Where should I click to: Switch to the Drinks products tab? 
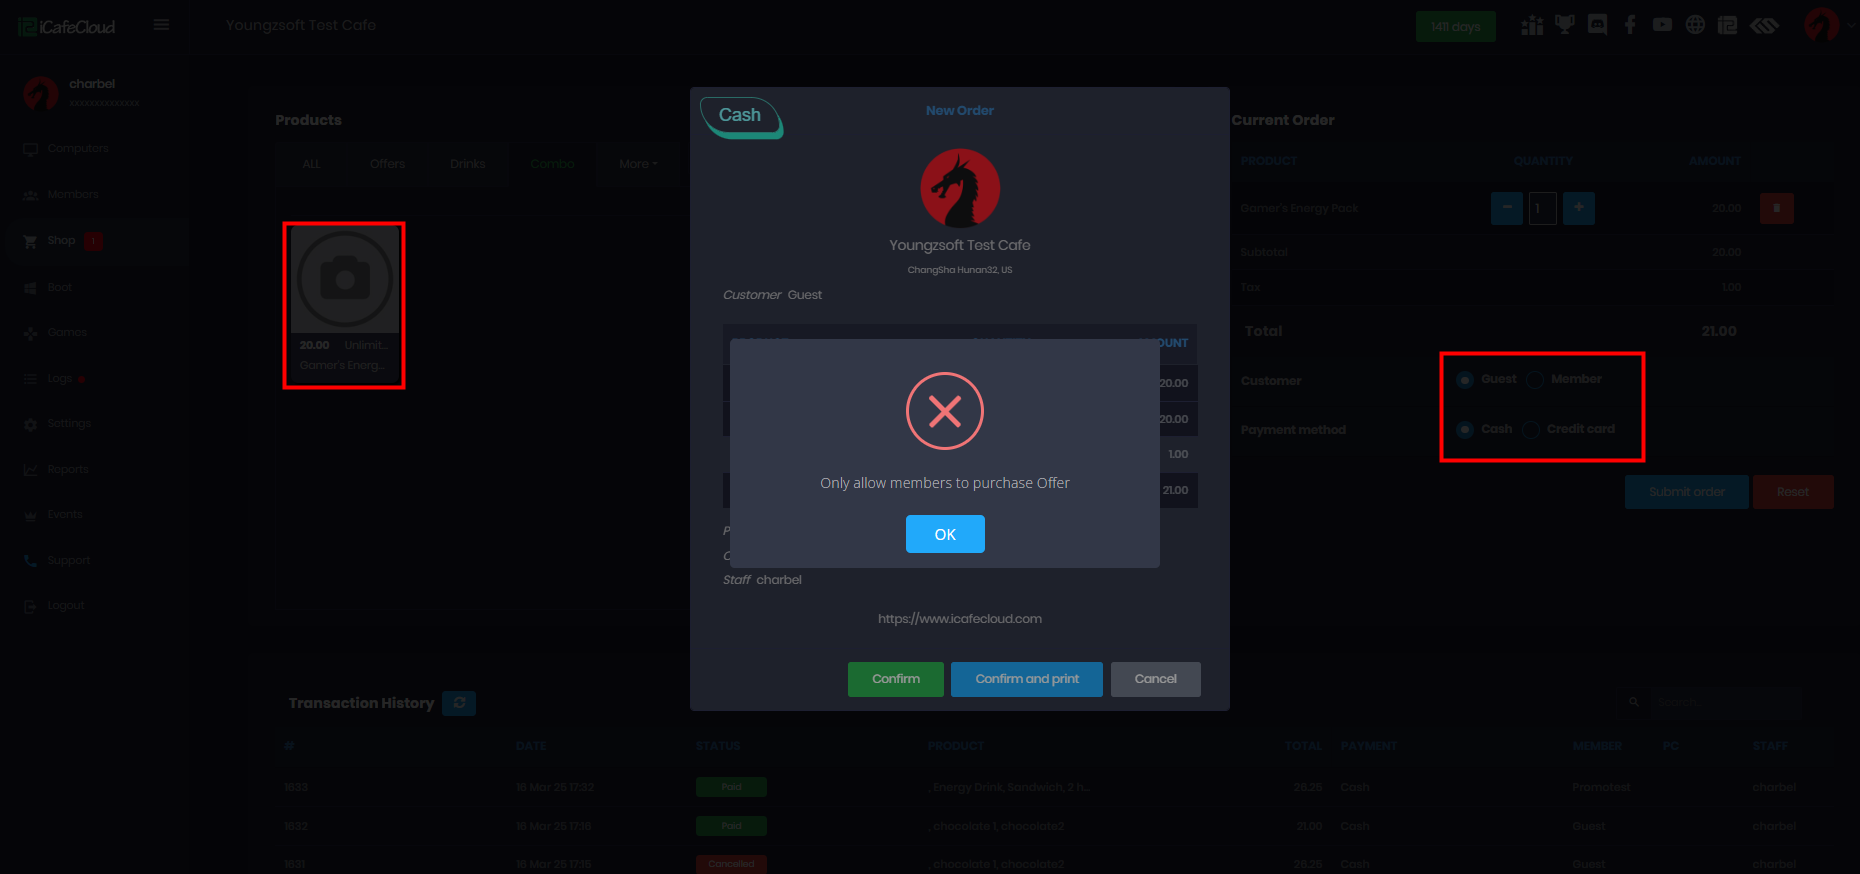468,164
